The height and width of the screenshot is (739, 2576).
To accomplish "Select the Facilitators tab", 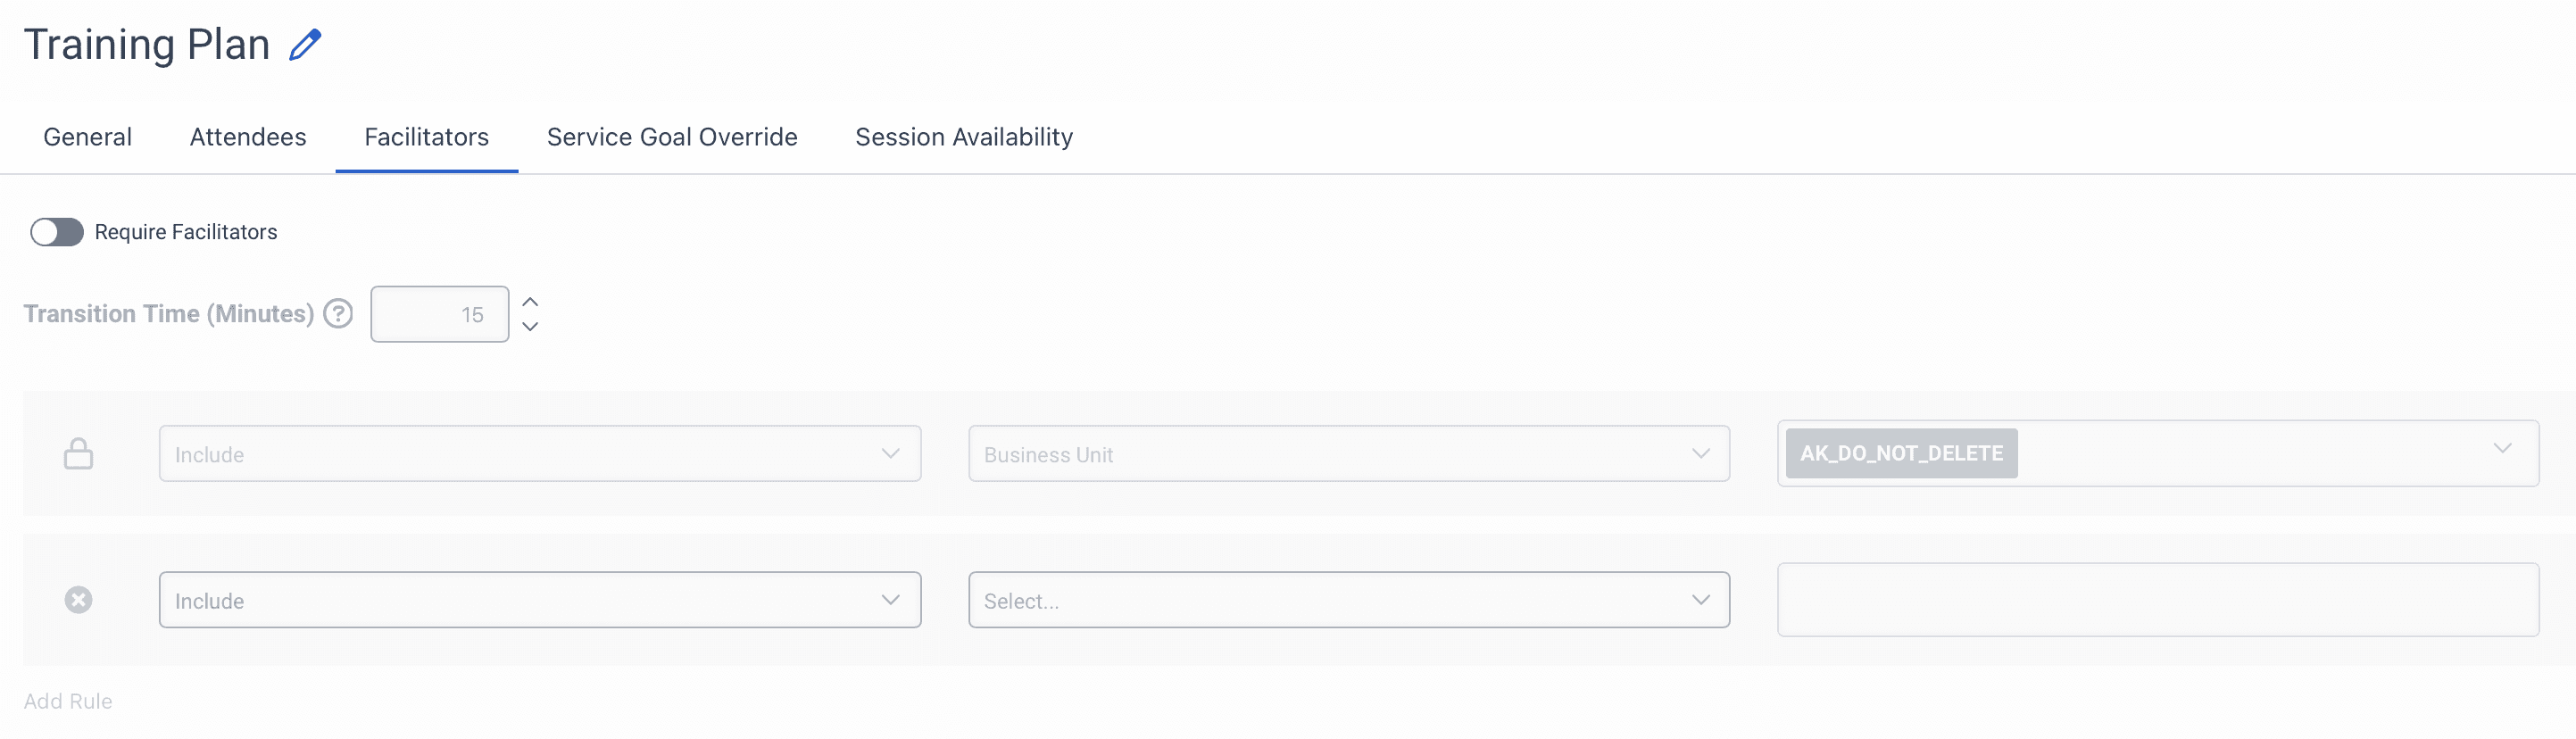I will tap(426, 137).
